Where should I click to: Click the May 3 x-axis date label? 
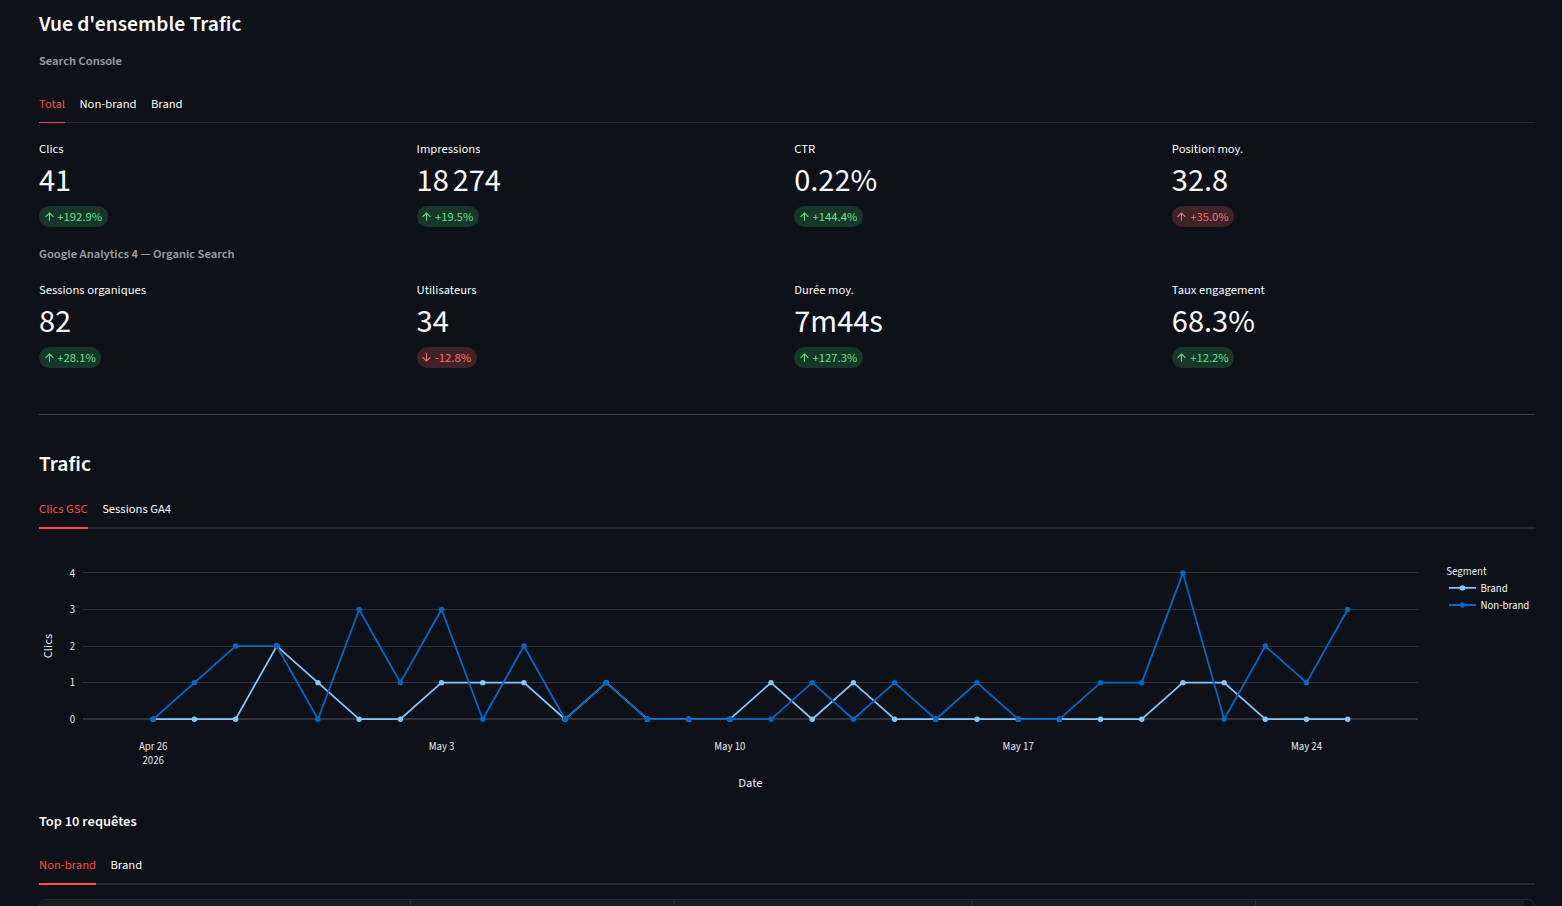pyautogui.click(x=441, y=746)
